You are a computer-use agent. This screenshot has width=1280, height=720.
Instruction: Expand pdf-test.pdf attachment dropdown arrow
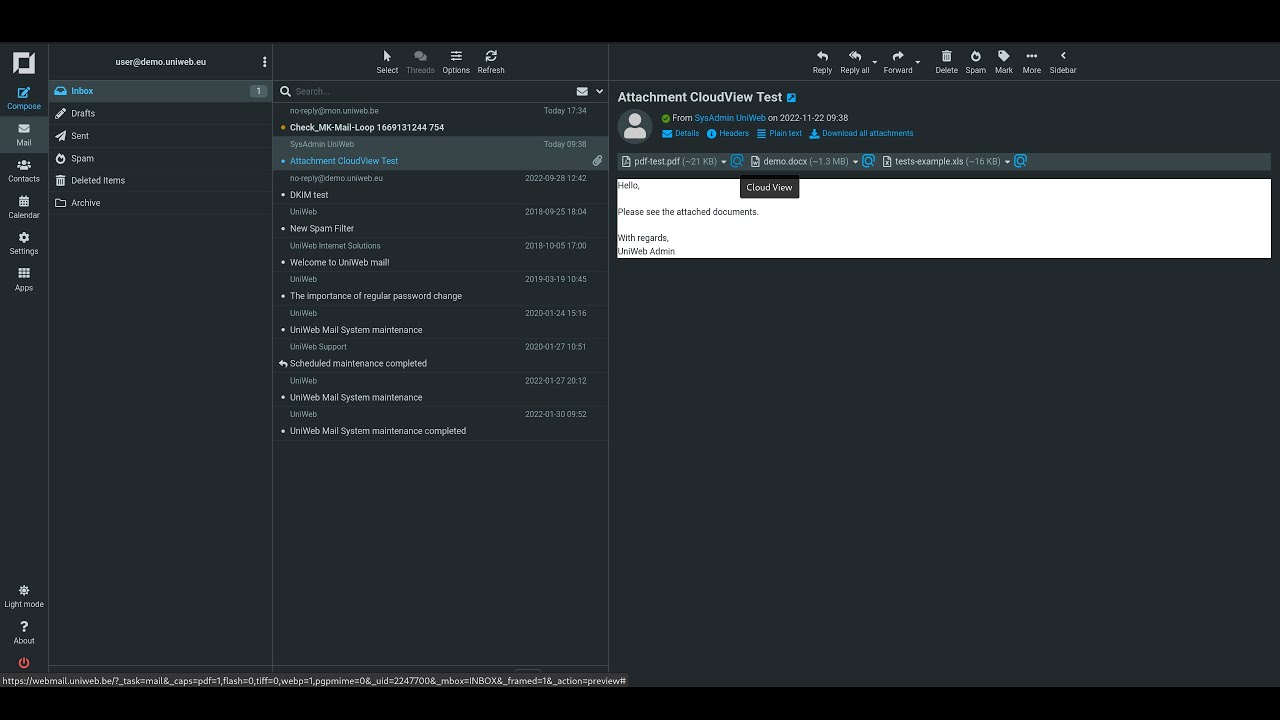tap(724, 162)
